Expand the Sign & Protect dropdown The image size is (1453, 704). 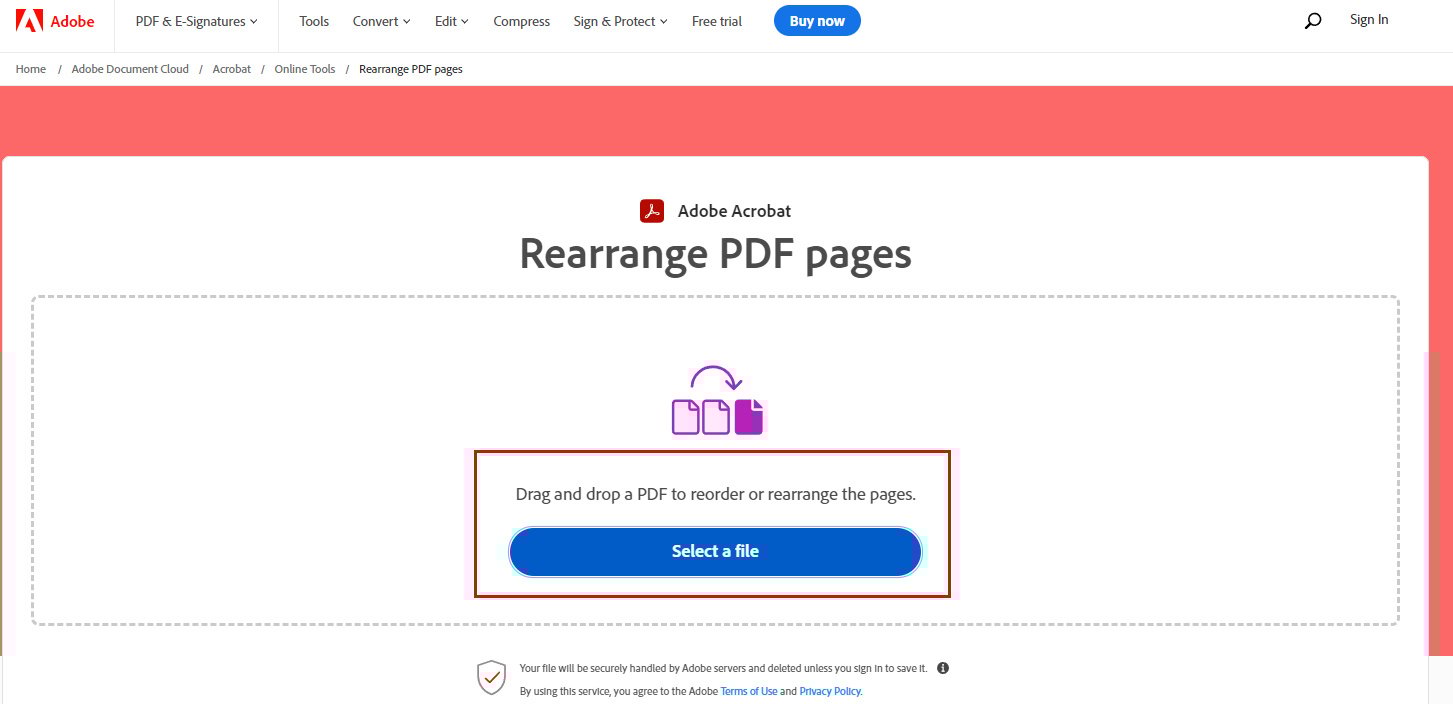[621, 21]
